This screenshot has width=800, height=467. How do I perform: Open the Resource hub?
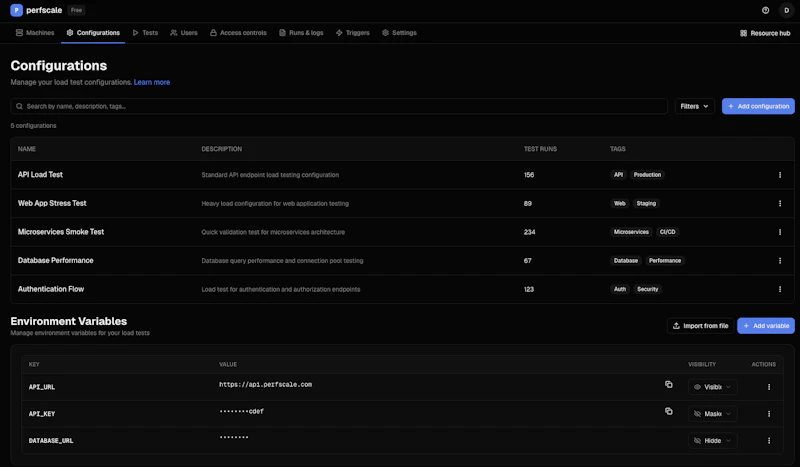[x=765, y=33]
